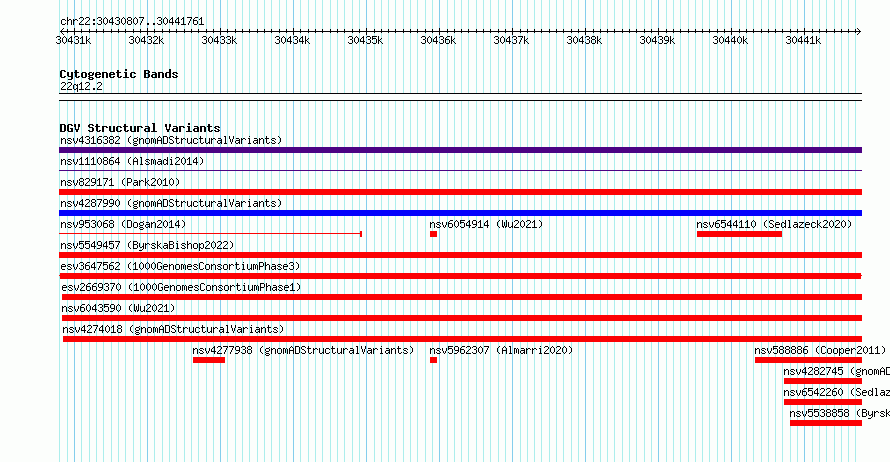The height and width of the screenshot is (462, 890).
Task: Select the thin nsv953068 variant line
Action: [x=211, y=234]
